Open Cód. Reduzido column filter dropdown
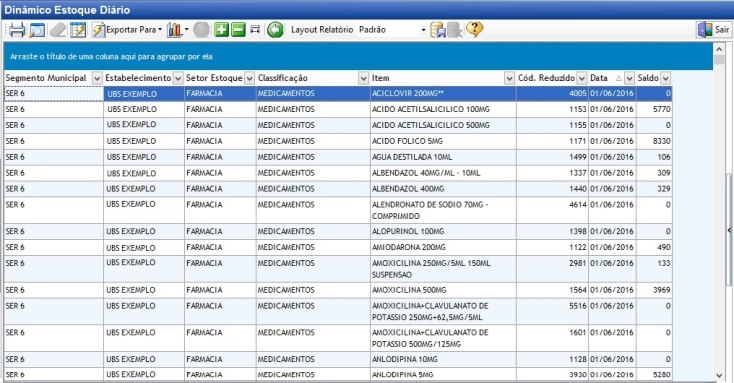This screenshot has width=734, height=383. pyautogui.click(x=581, y=78)
